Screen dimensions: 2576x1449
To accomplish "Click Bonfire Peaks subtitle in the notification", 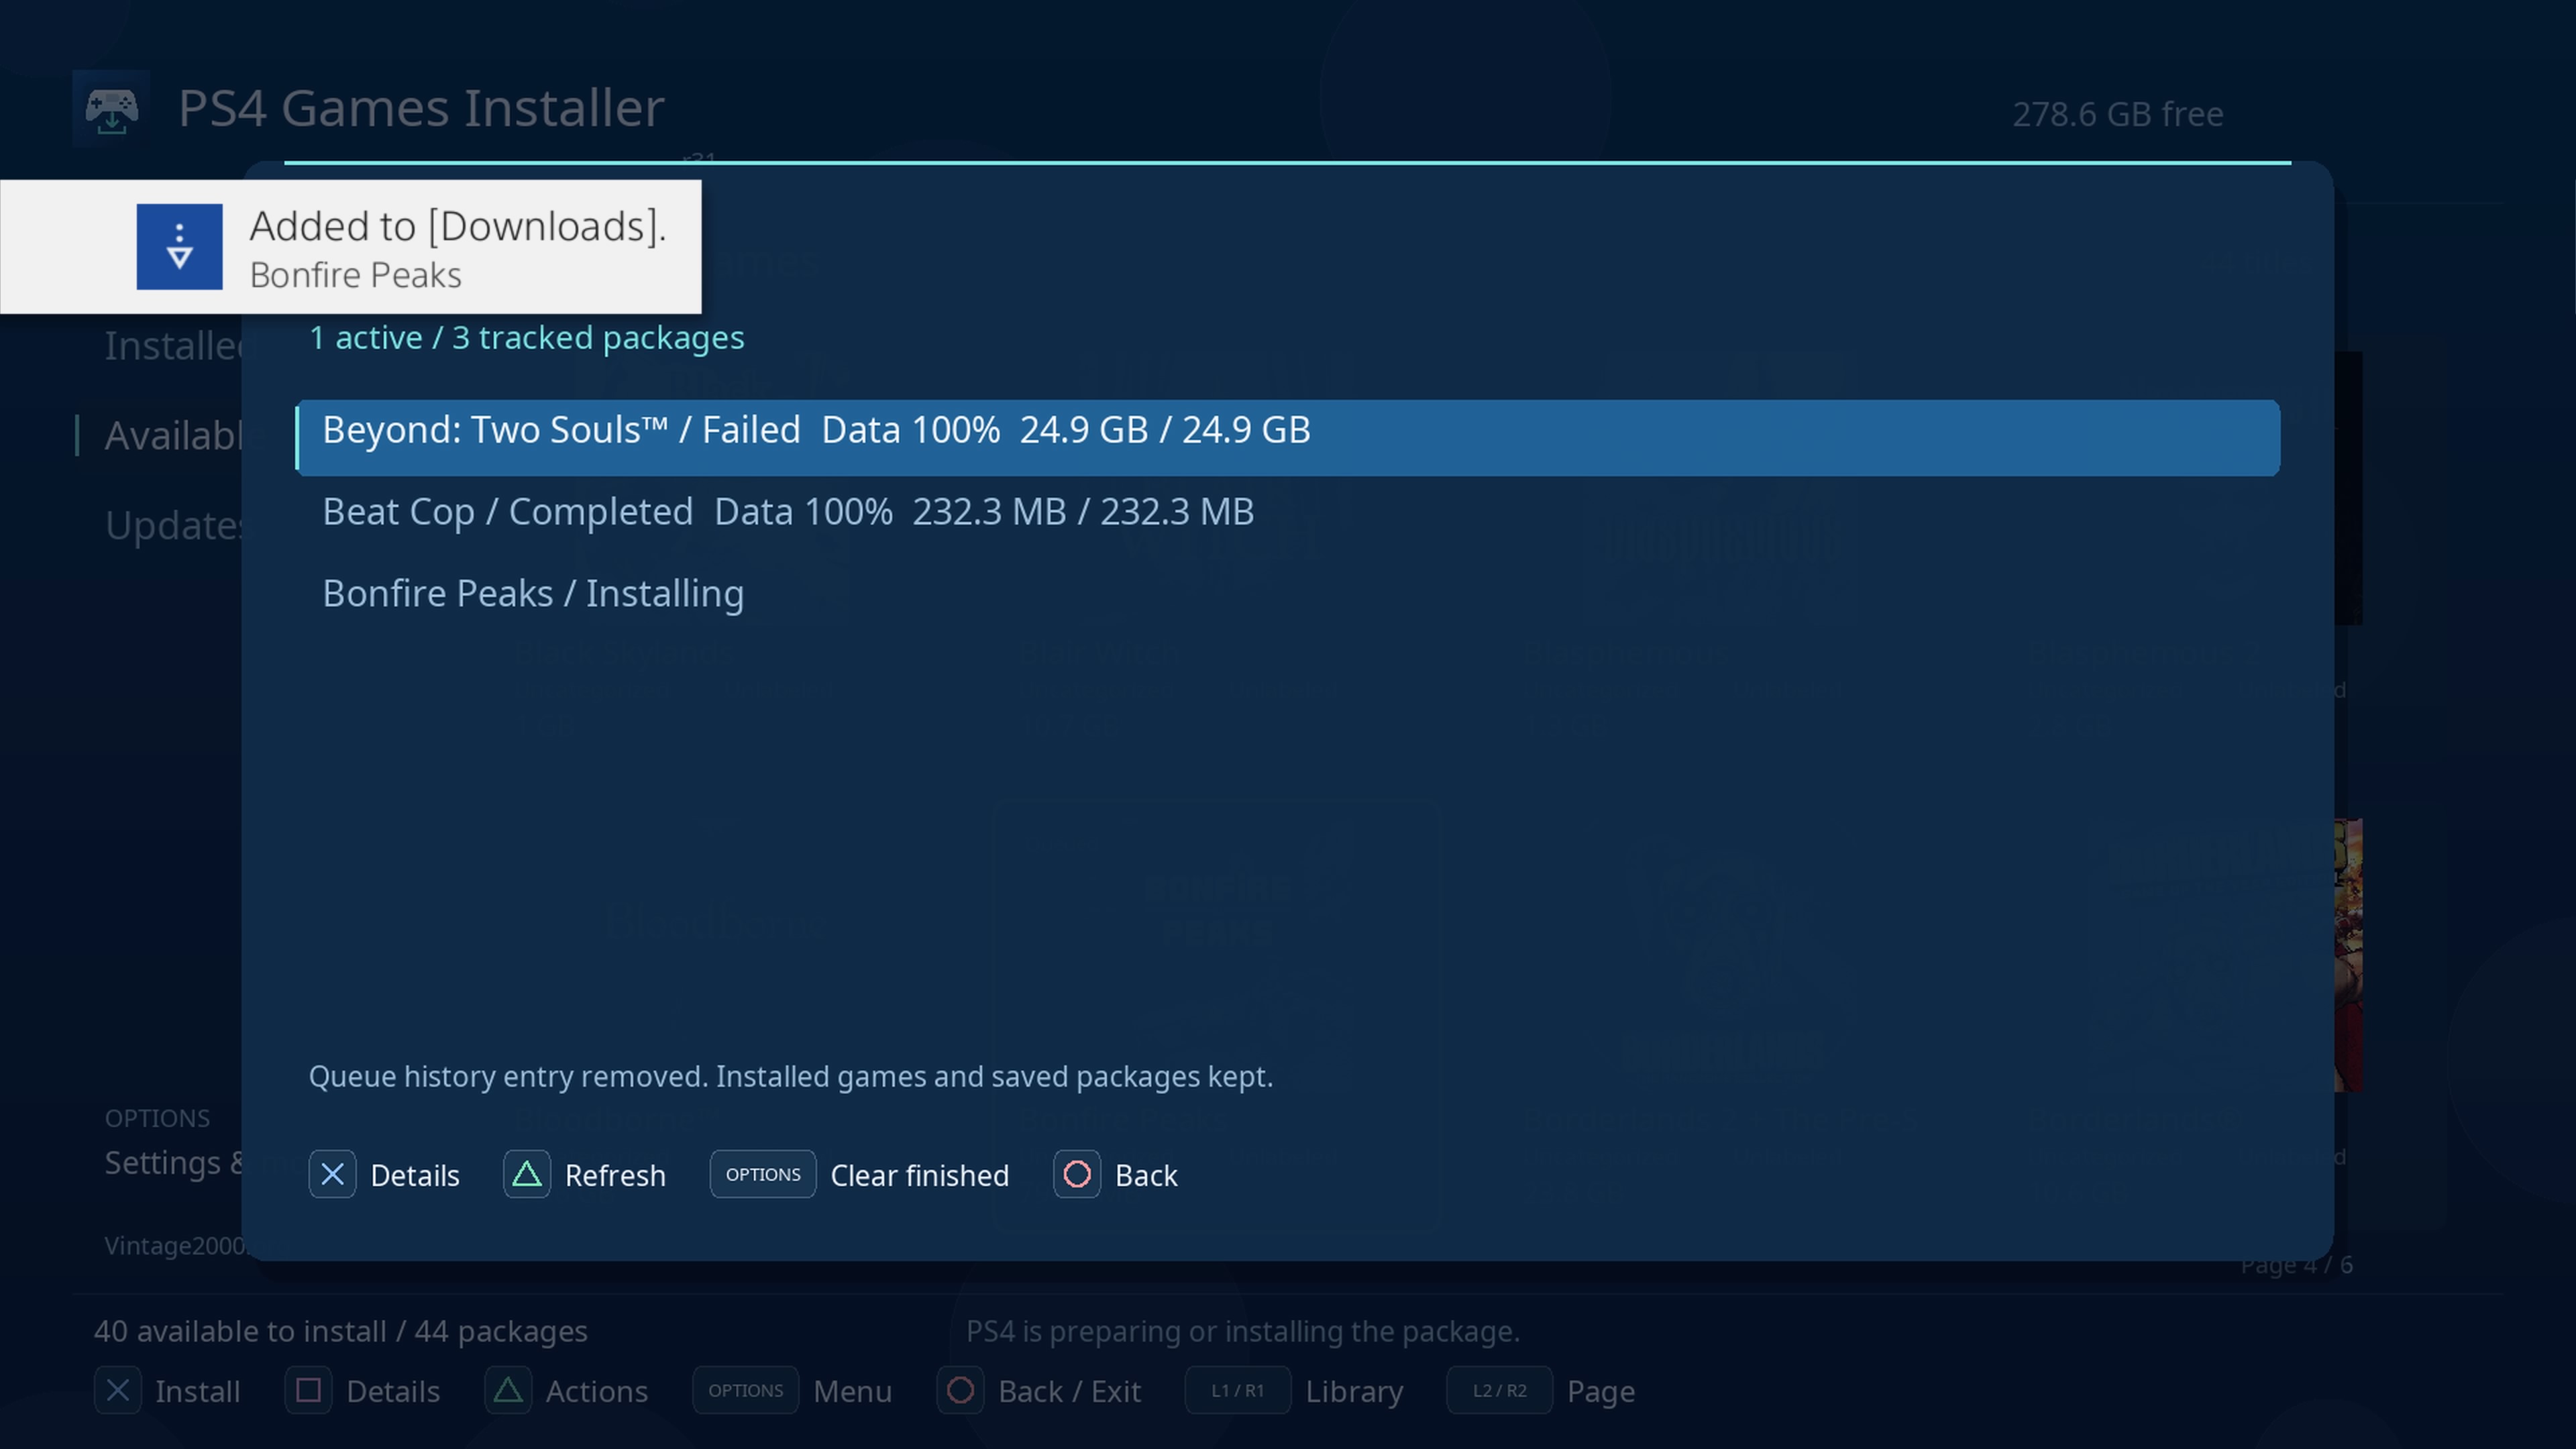I will [356, 276].
